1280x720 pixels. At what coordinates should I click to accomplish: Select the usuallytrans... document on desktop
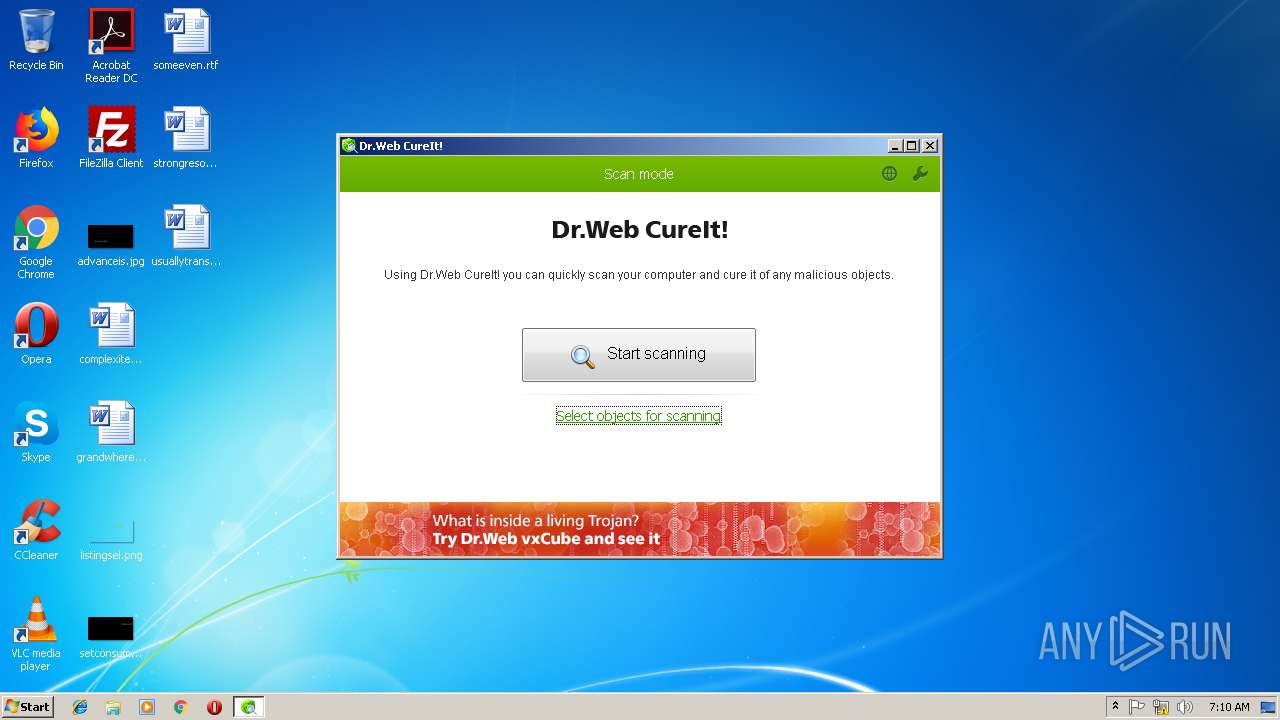tap(186, 236)
